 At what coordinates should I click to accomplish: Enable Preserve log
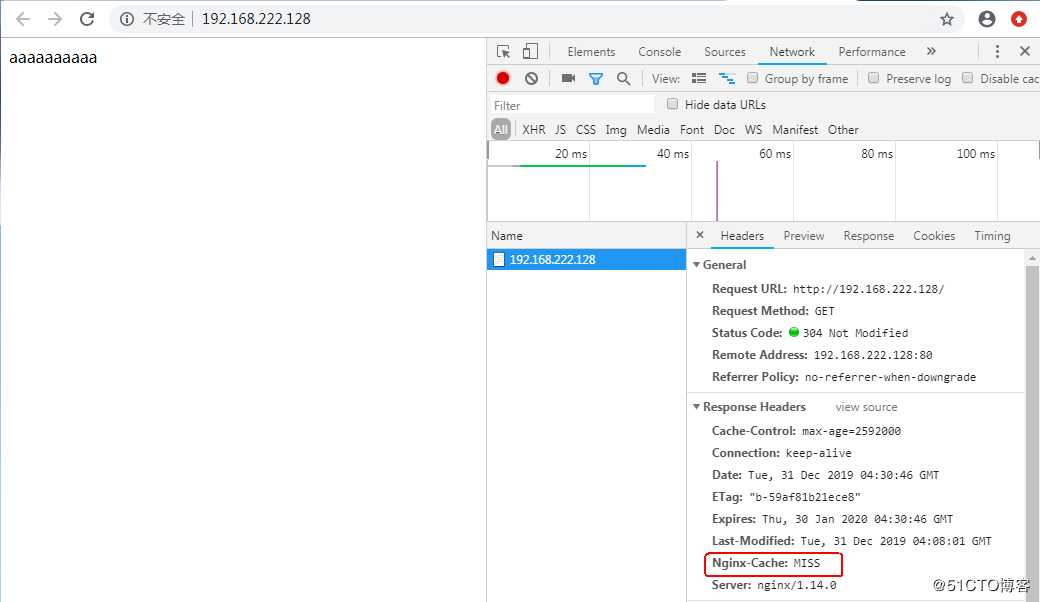(x=874, y=78)
